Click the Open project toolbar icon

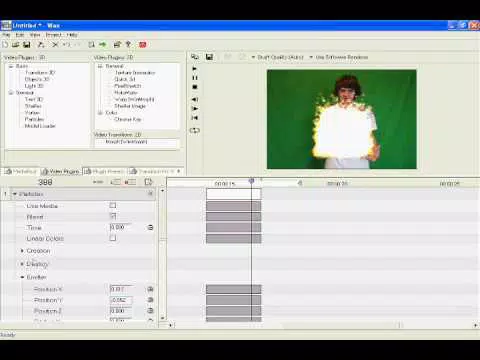click(x=15, y=44)
